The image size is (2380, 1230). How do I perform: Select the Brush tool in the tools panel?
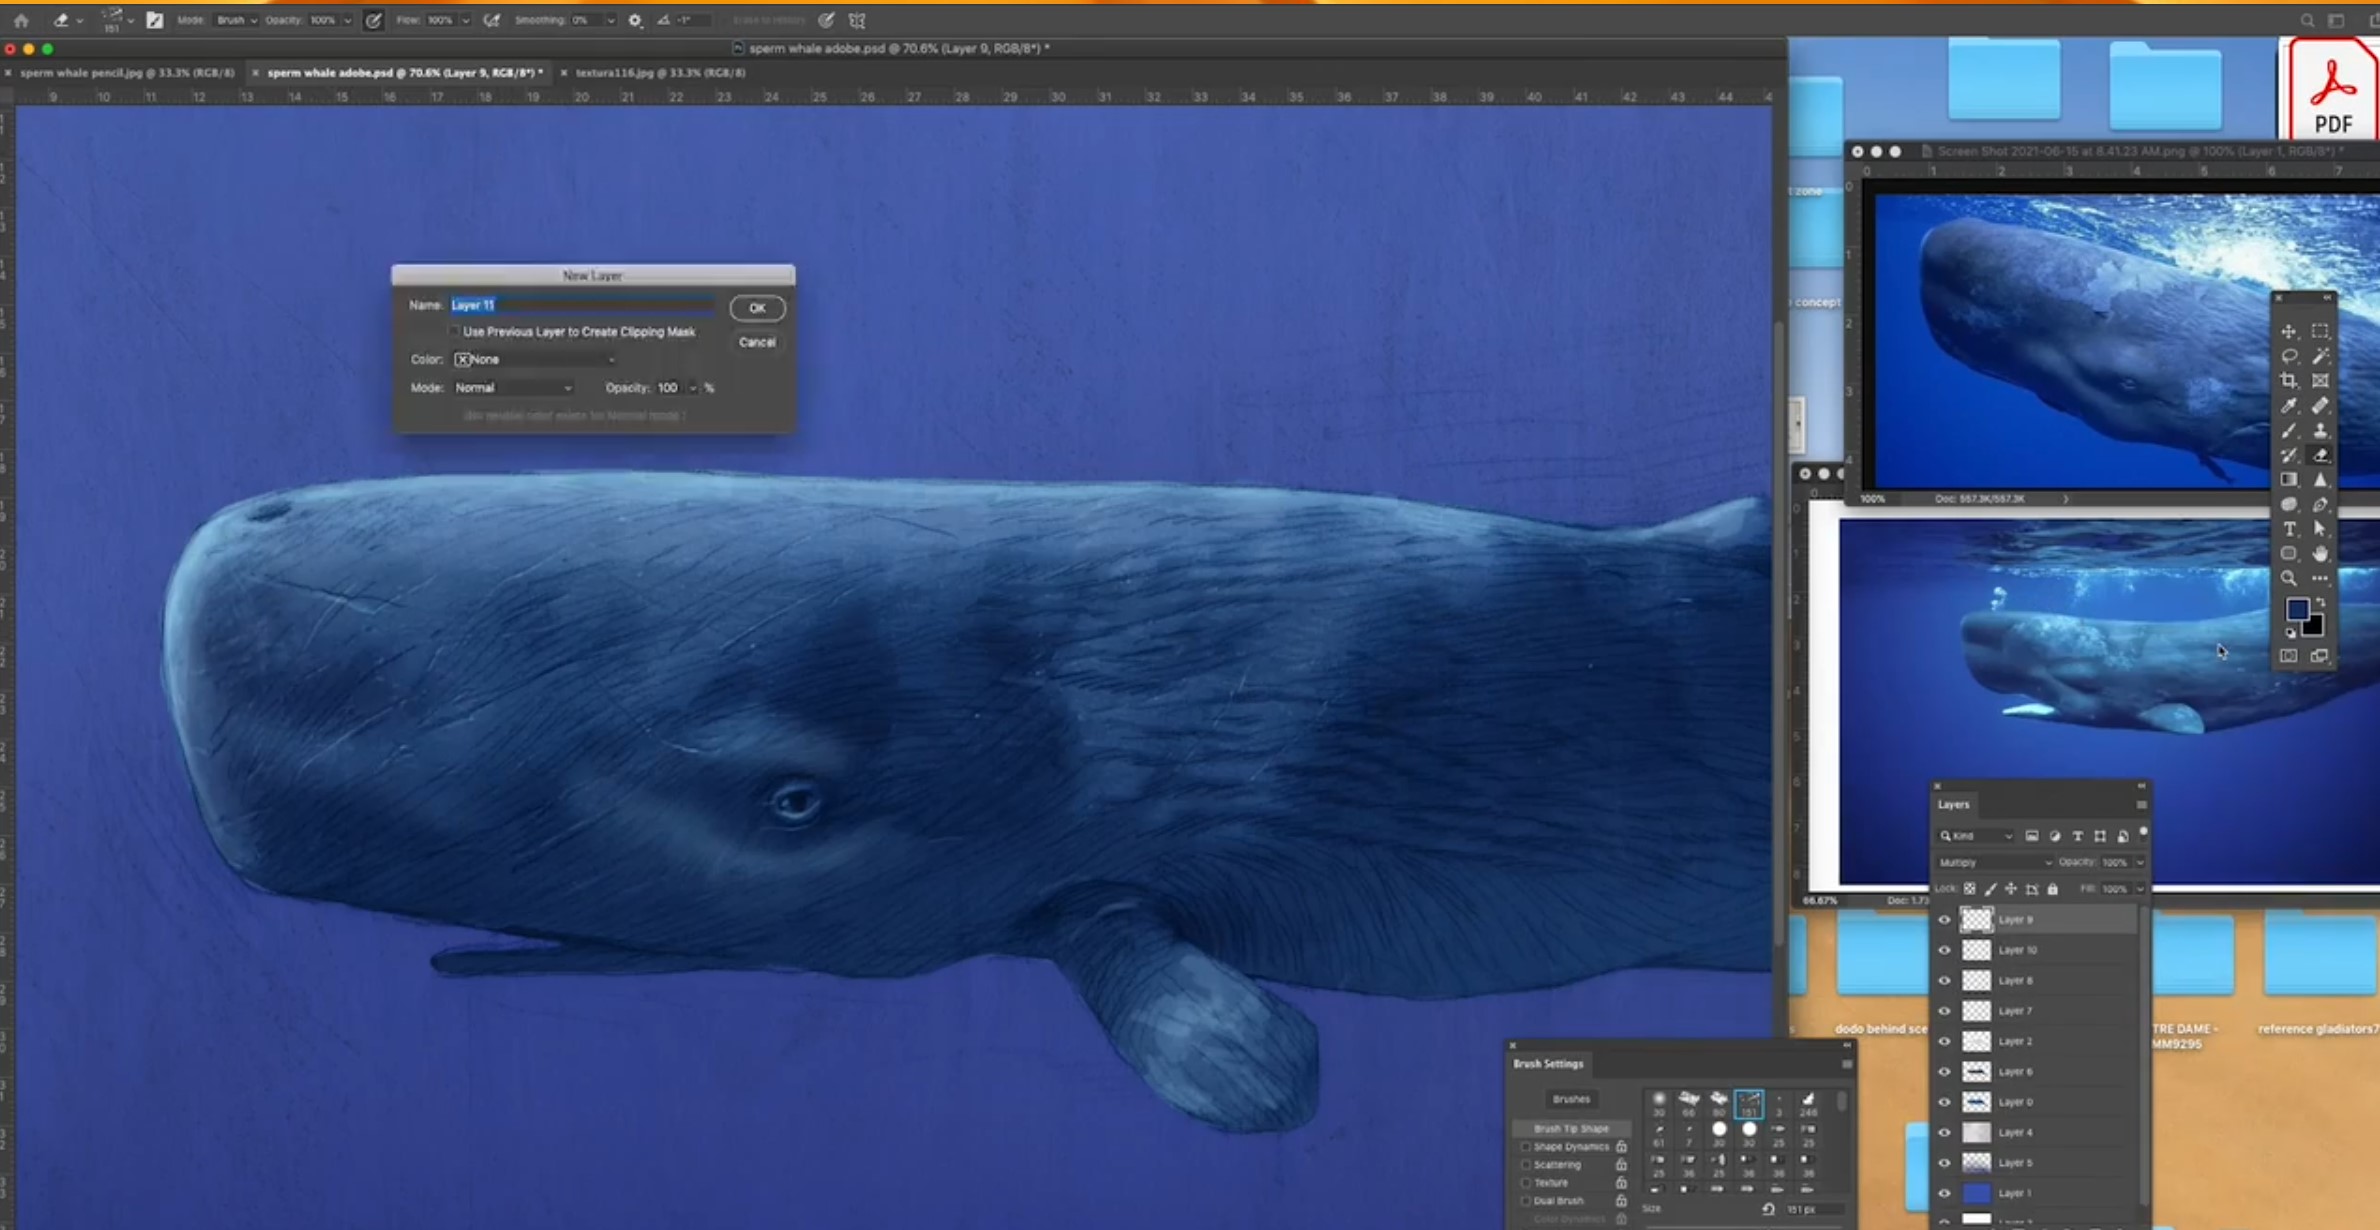(x=2289, y=431)
